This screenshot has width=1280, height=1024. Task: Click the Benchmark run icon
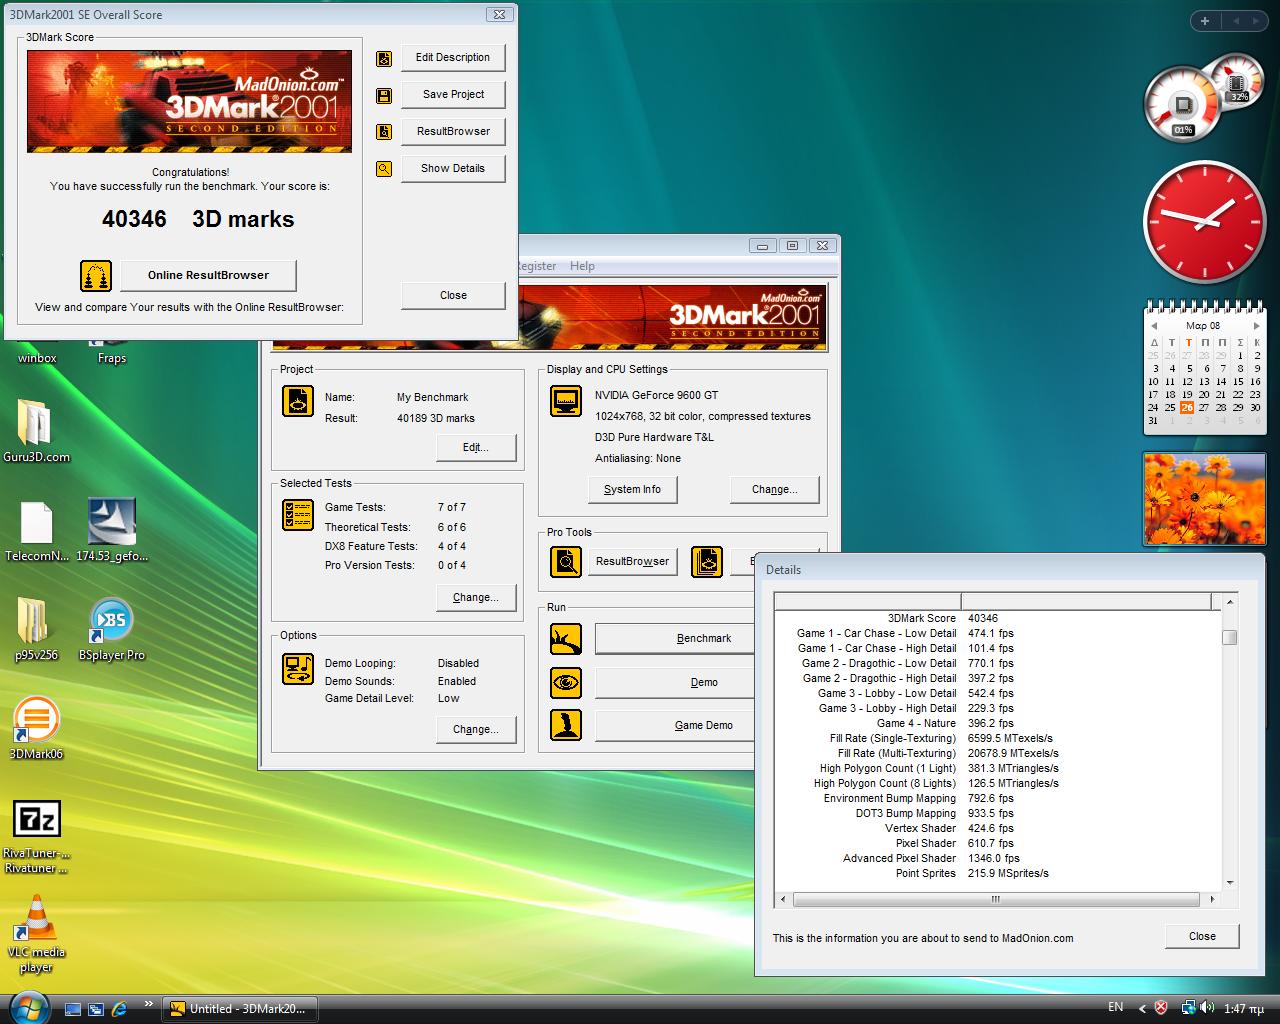pyautogui.click(x=566, y=638)
